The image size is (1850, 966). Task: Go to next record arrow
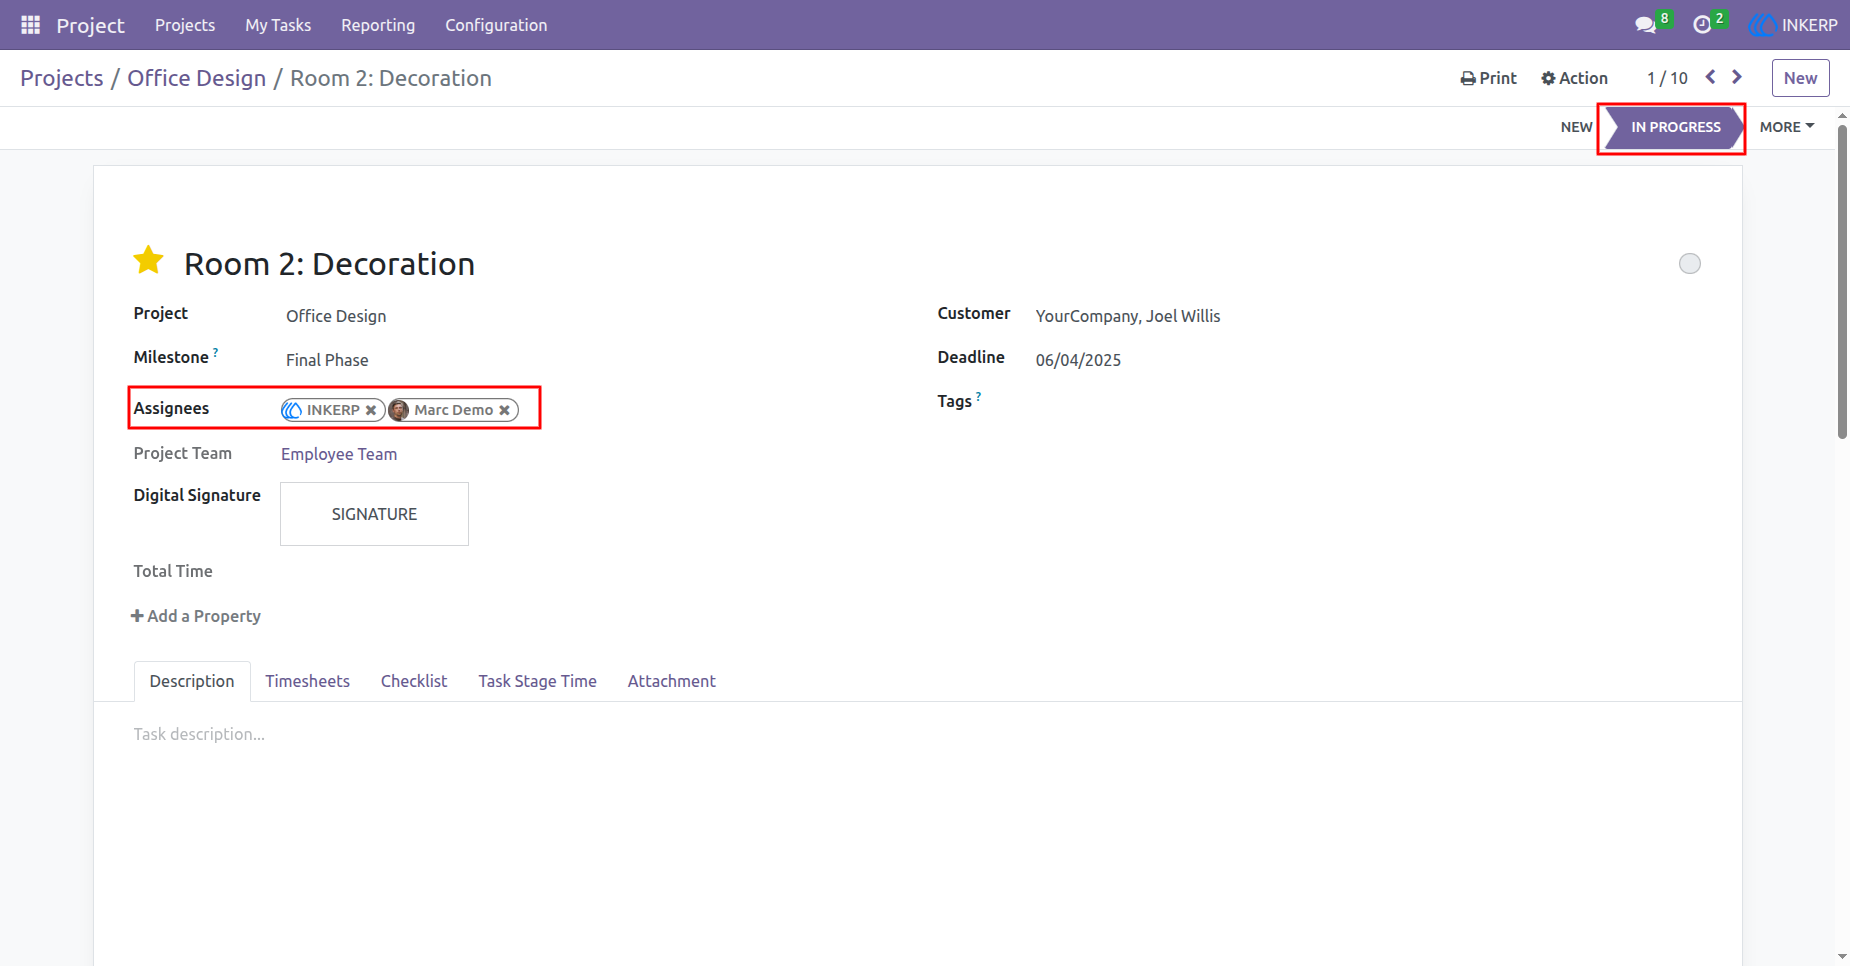(1737, 77)
